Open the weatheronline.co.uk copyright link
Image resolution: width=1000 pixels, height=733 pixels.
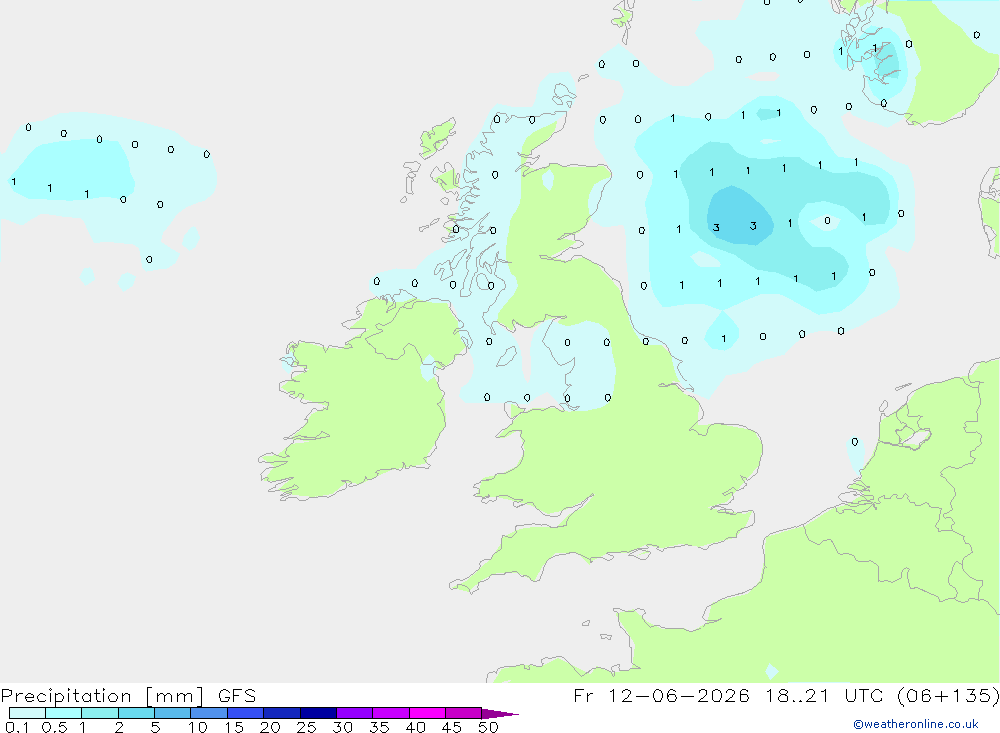click(915, 724)
